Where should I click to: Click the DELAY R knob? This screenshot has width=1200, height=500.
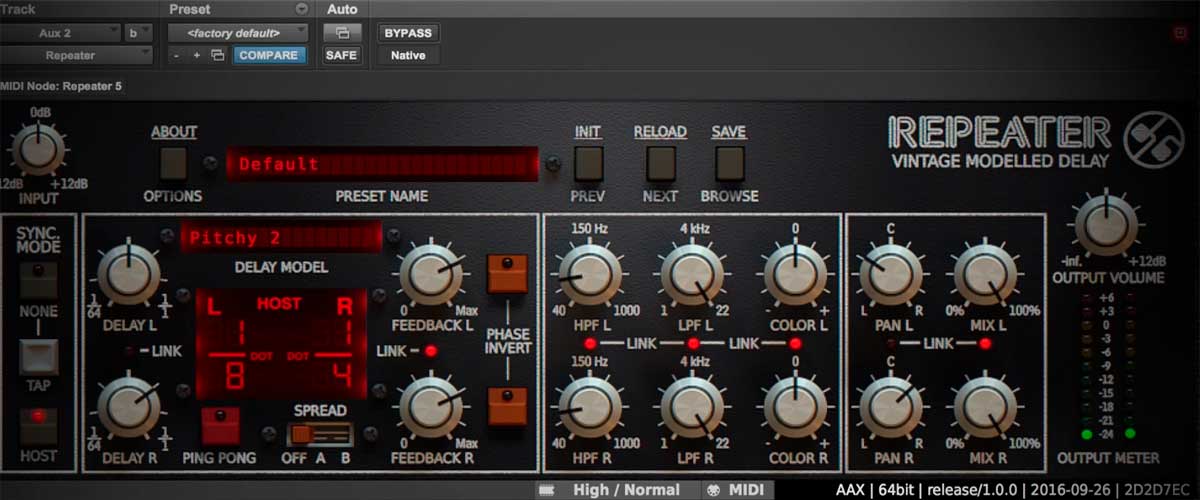(129, 408)
